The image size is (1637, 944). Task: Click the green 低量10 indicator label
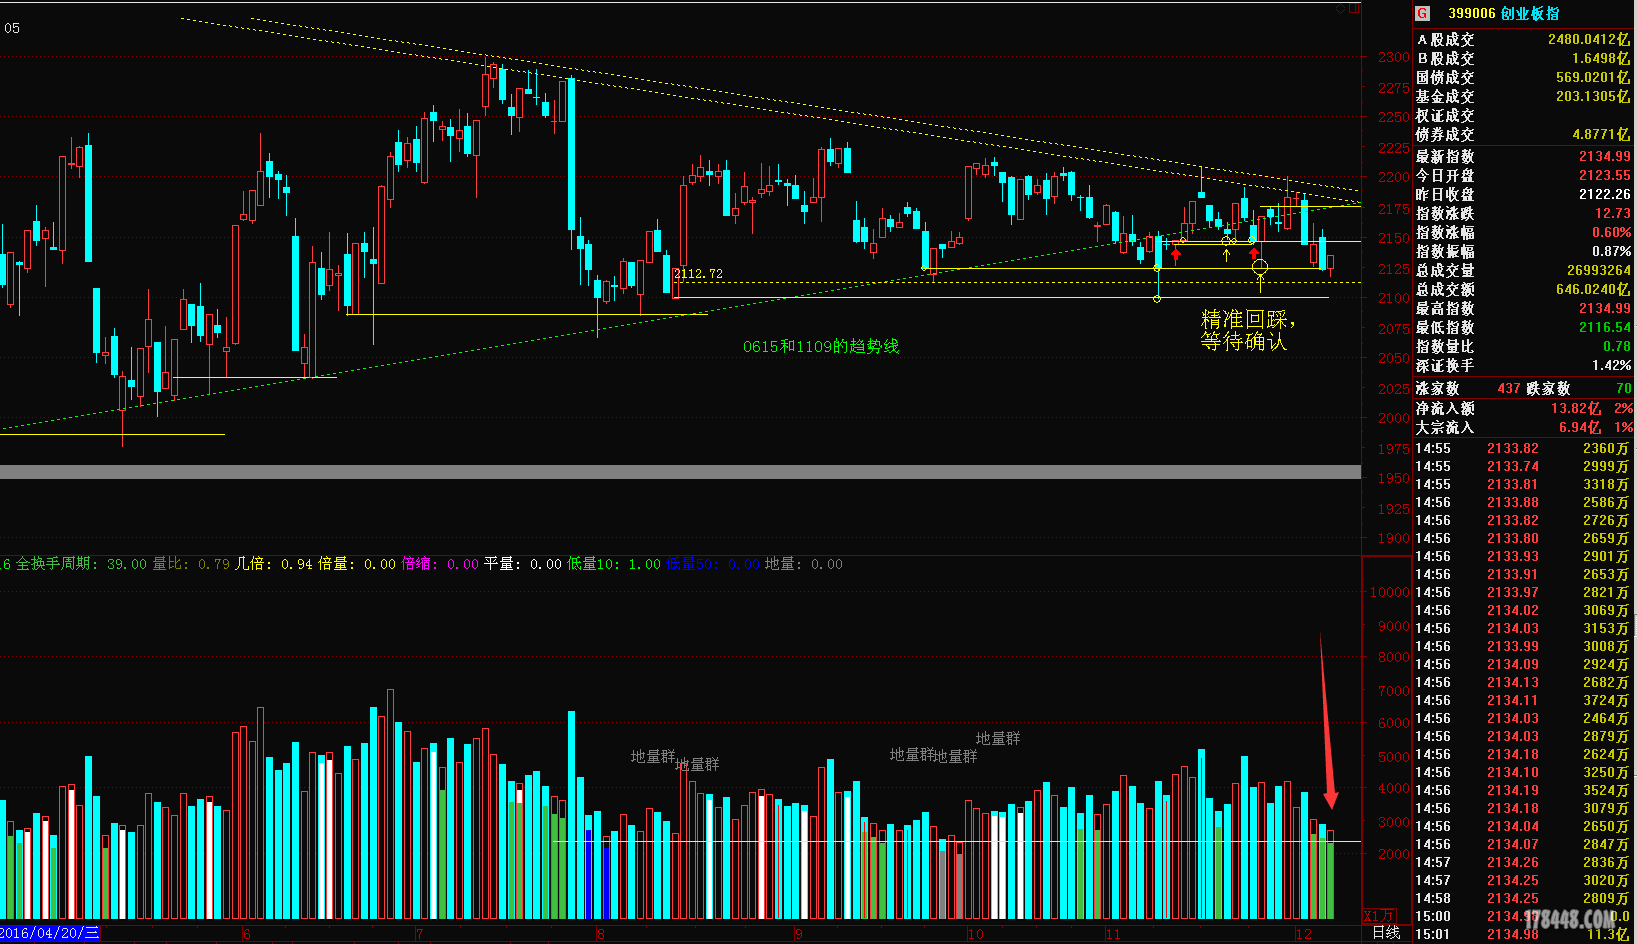click(593, 564)
